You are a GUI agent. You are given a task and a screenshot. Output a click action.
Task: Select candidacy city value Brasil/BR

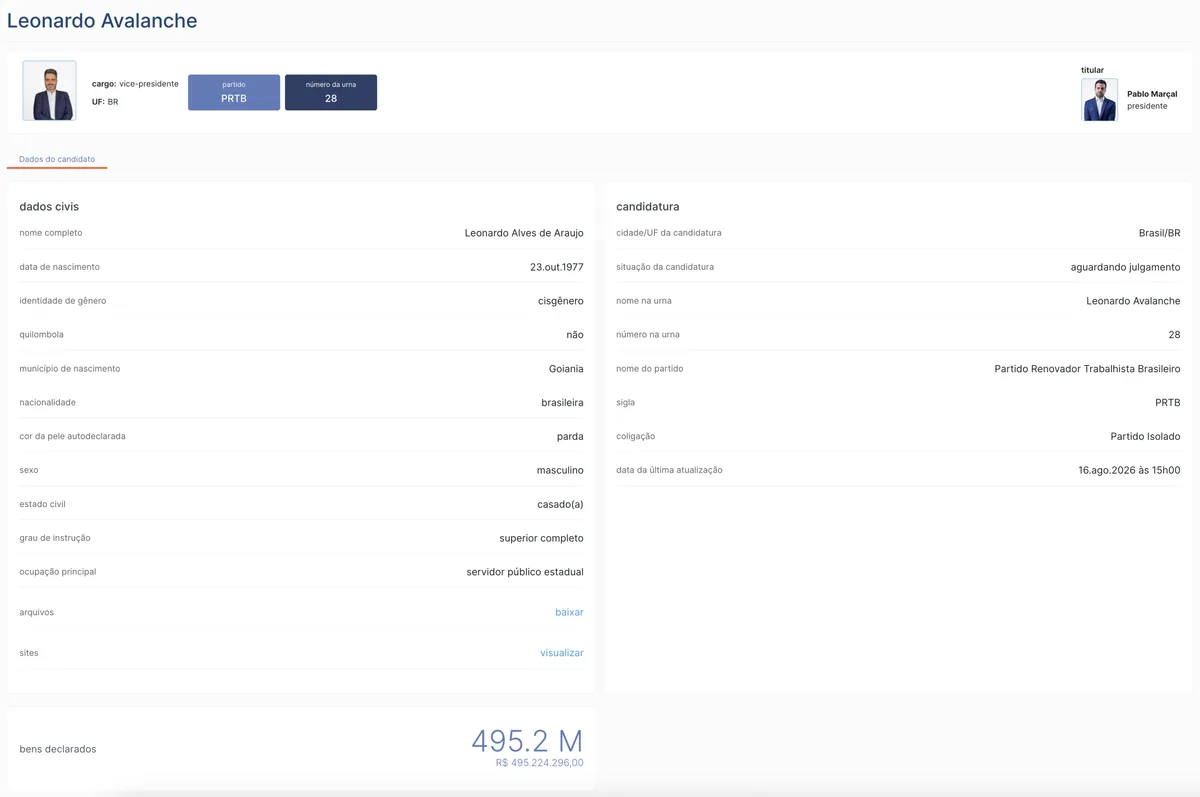click(1160, 233)
